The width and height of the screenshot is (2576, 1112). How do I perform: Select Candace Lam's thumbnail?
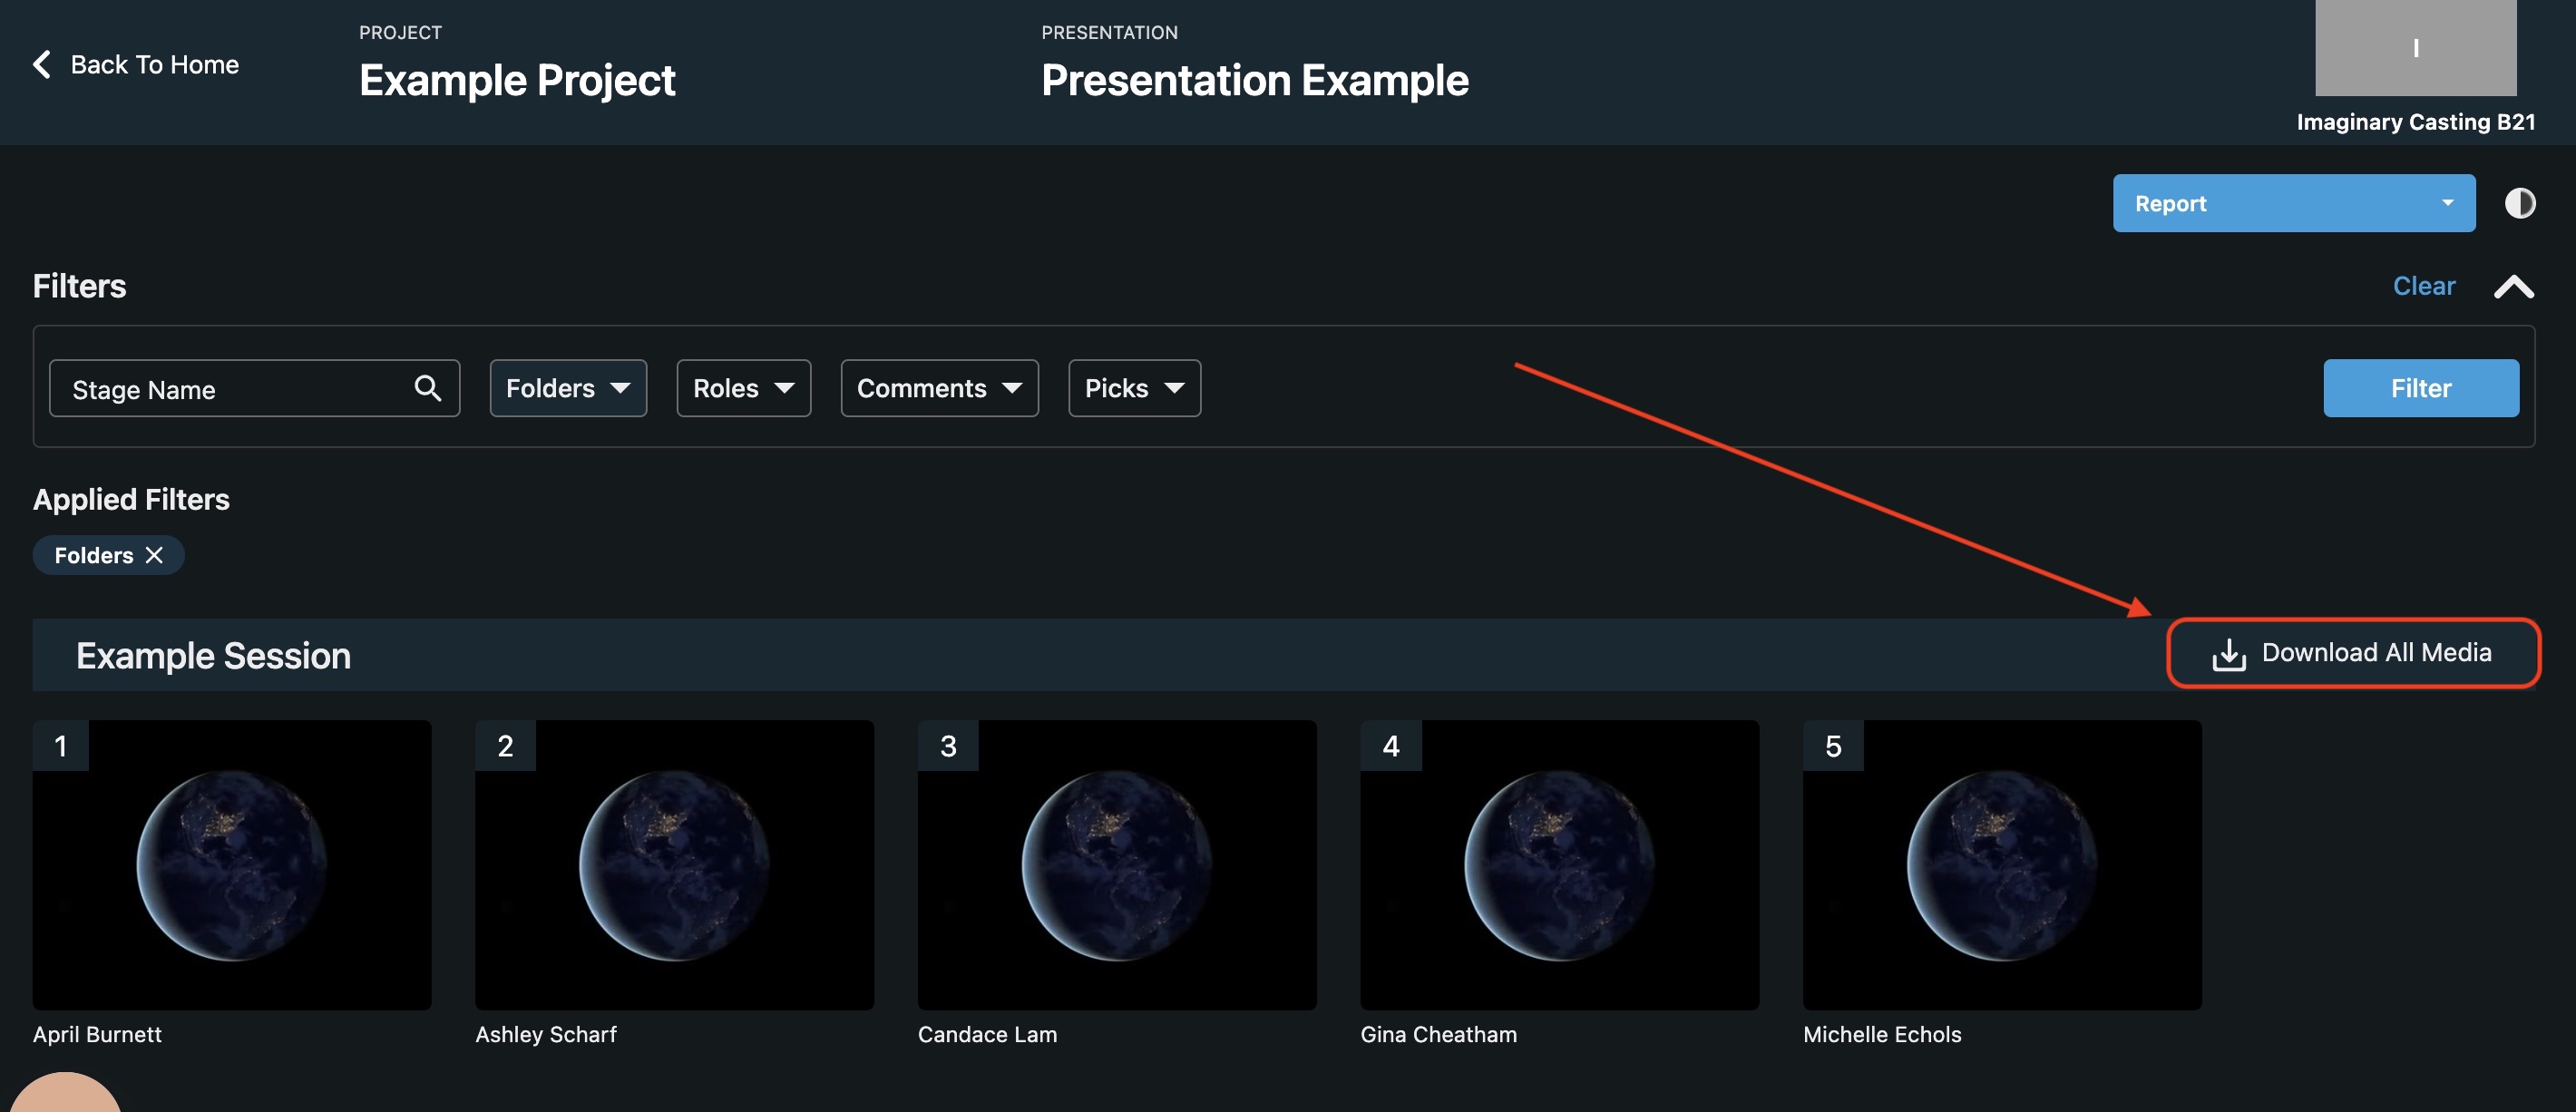point(1117,864)
